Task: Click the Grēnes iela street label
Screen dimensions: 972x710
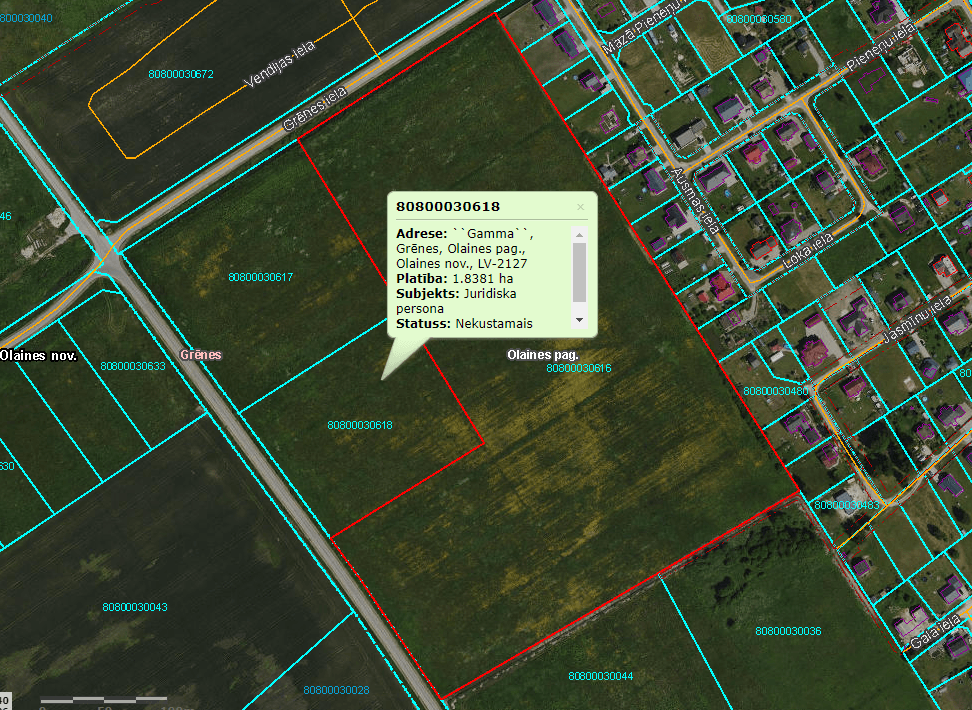Action: click(x=314, y=107)
